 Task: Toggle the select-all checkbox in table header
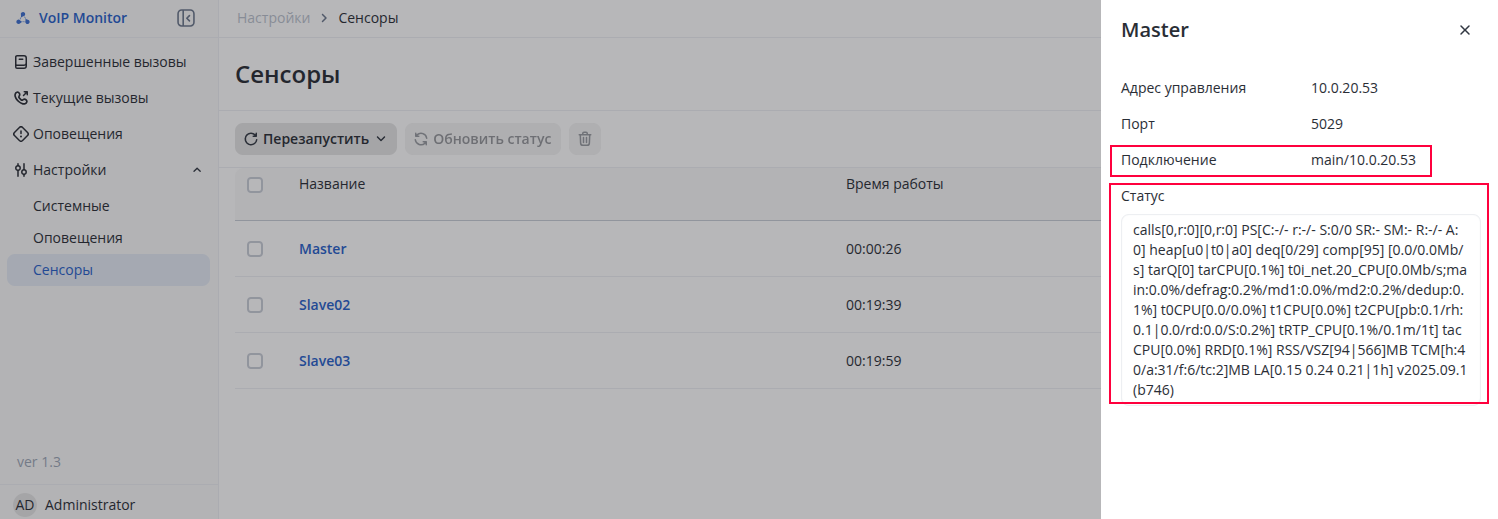tap(255, 185)
